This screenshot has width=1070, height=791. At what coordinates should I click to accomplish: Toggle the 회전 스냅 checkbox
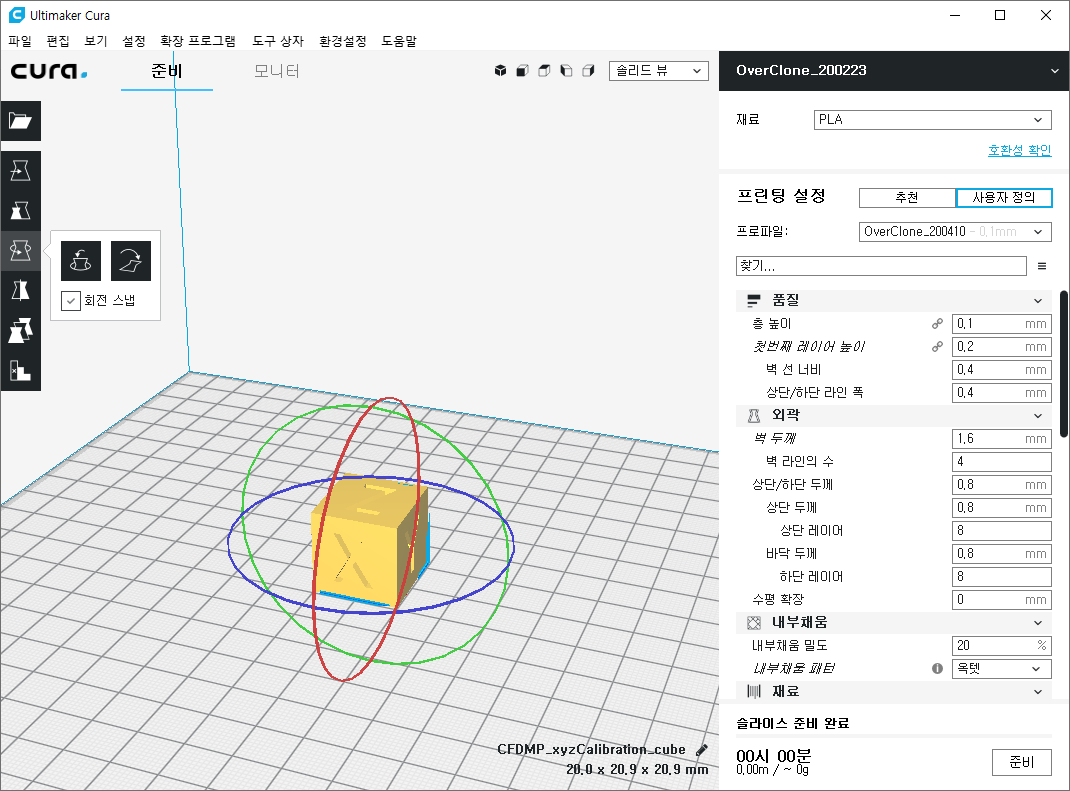tap(71, 301)
